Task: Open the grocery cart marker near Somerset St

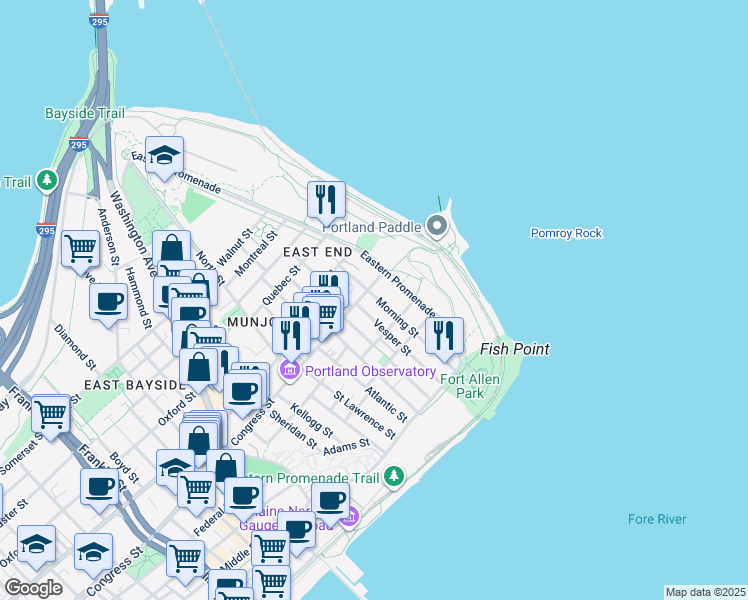Action: 51,415
